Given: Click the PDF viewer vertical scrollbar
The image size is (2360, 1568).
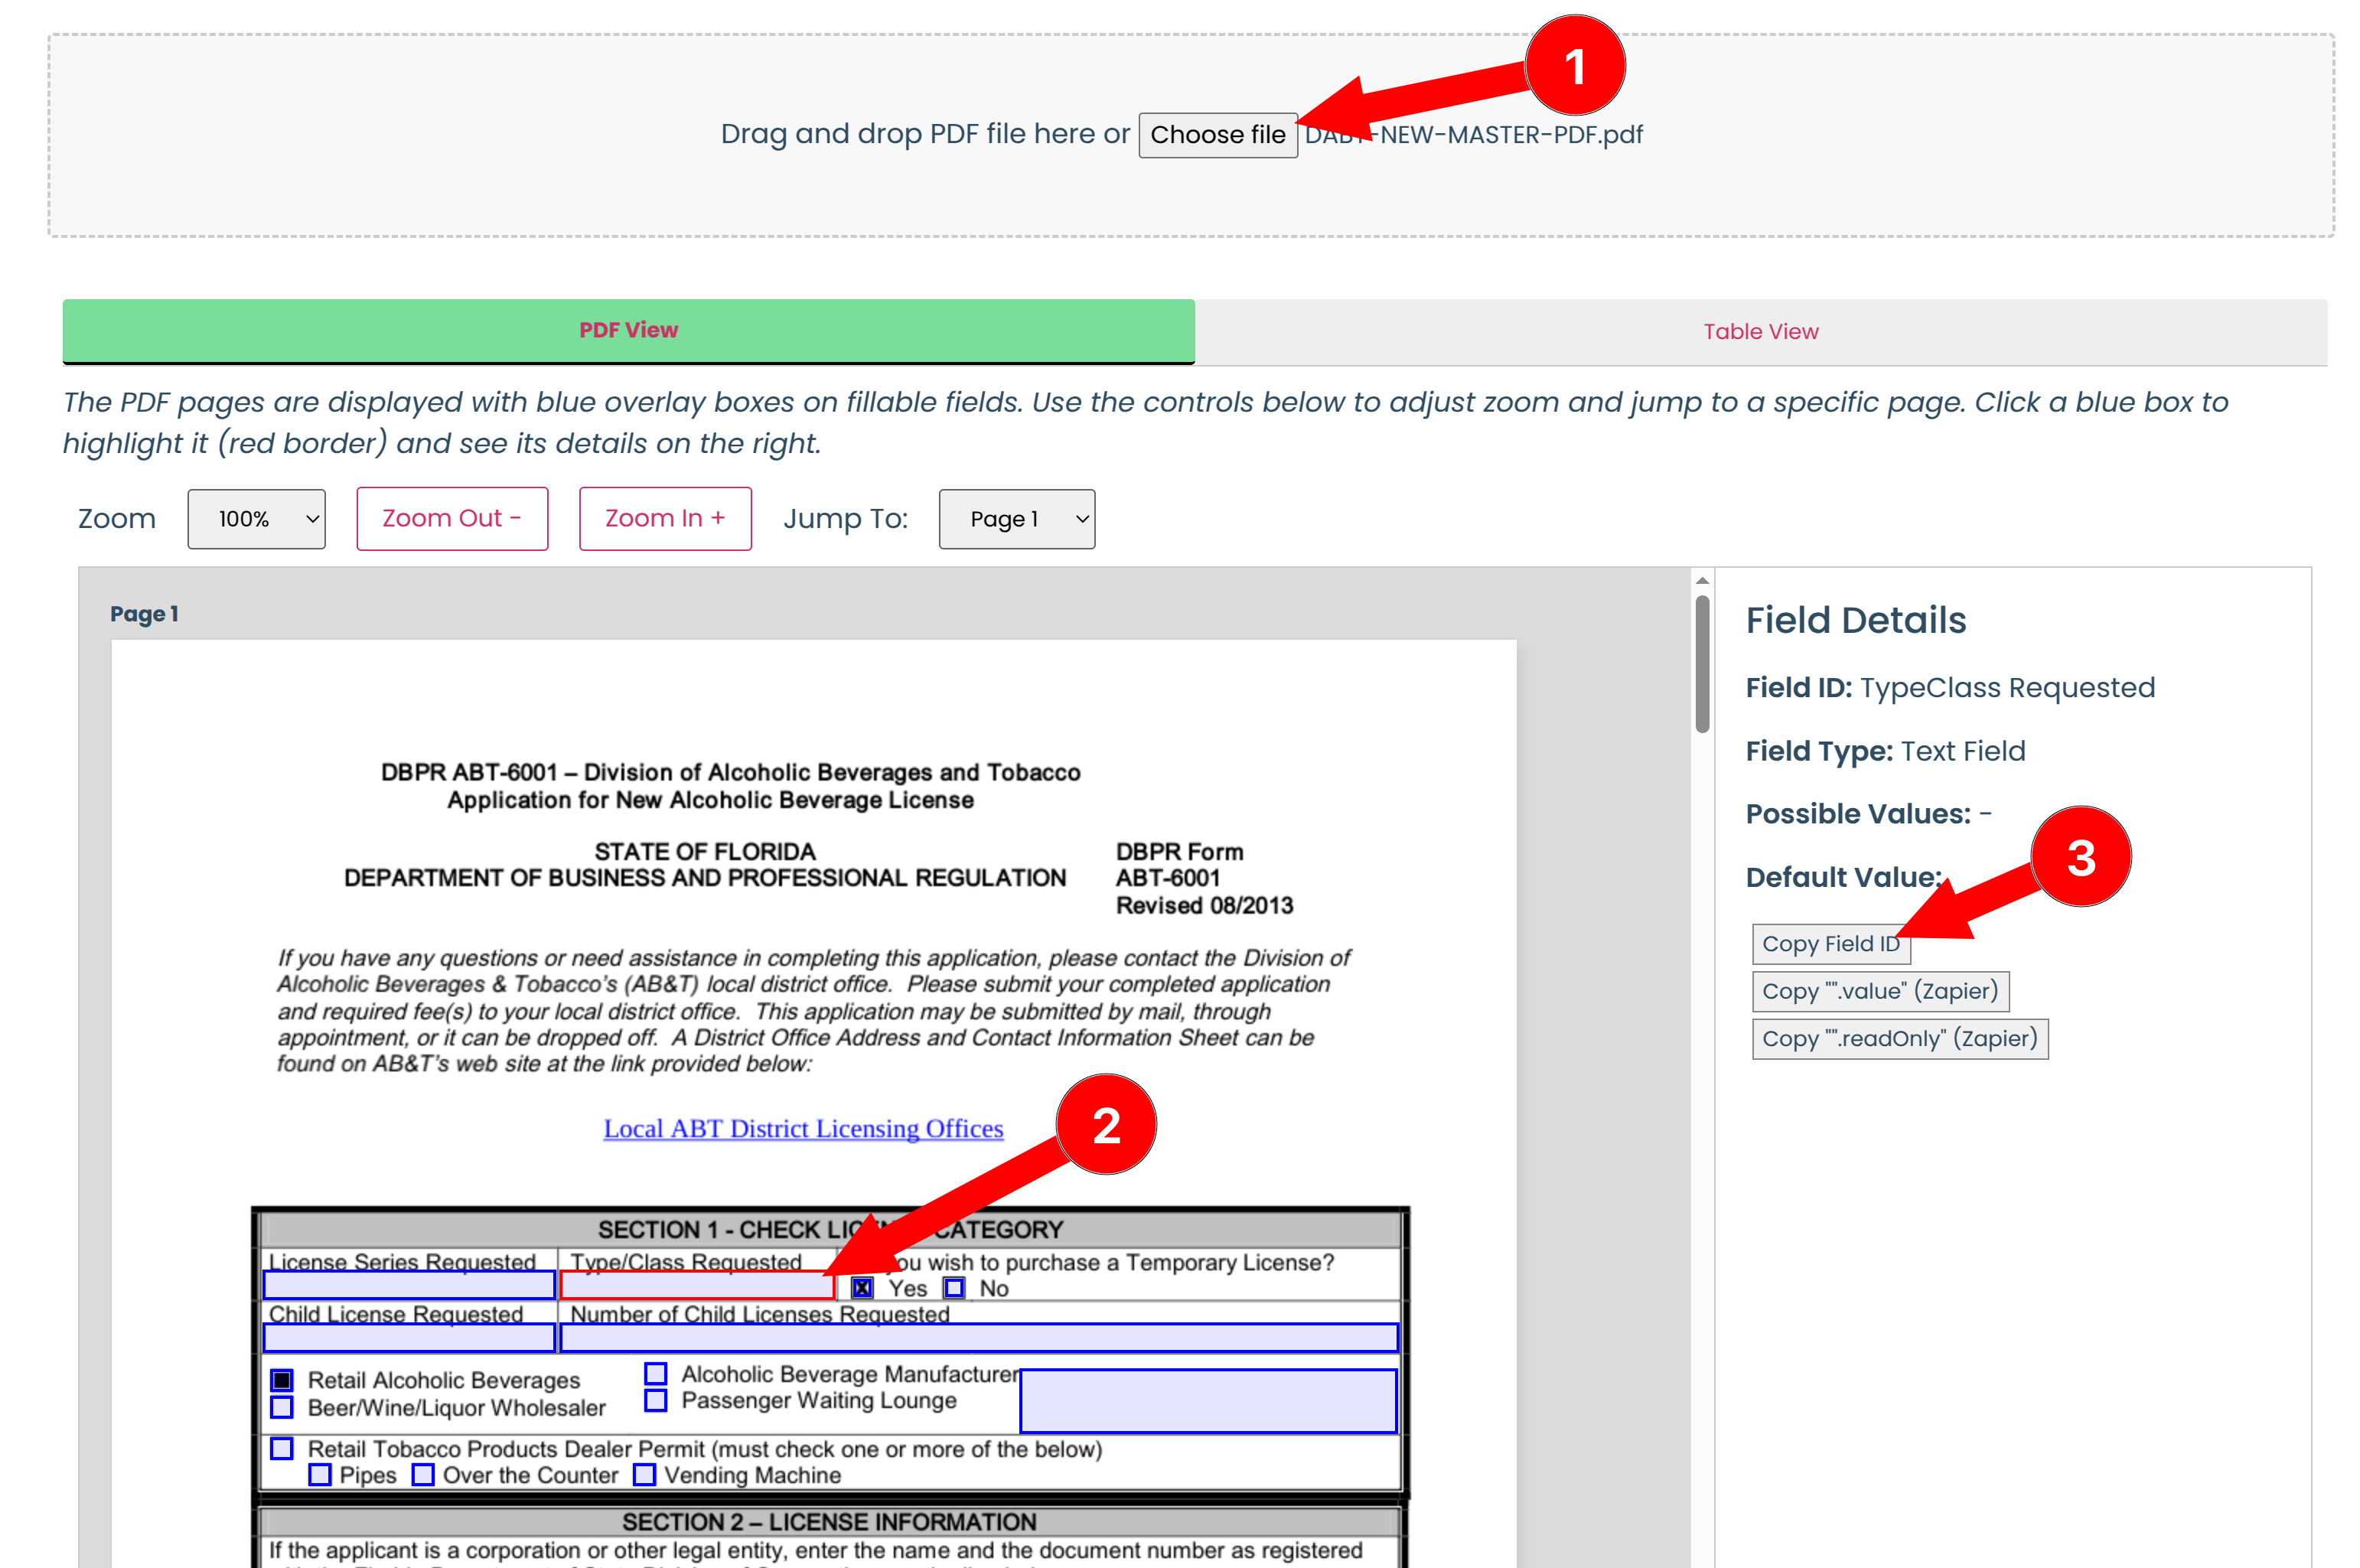Looking at the screenshot, I should (1702, 664).
